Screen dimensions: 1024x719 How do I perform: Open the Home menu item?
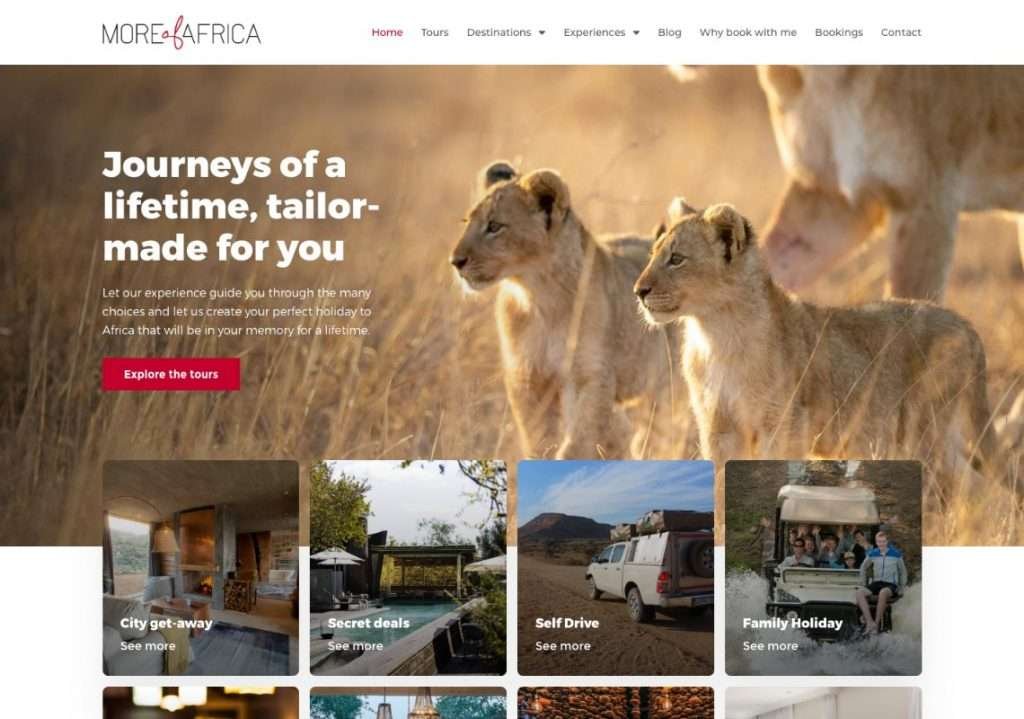click(x=387, y=32)
